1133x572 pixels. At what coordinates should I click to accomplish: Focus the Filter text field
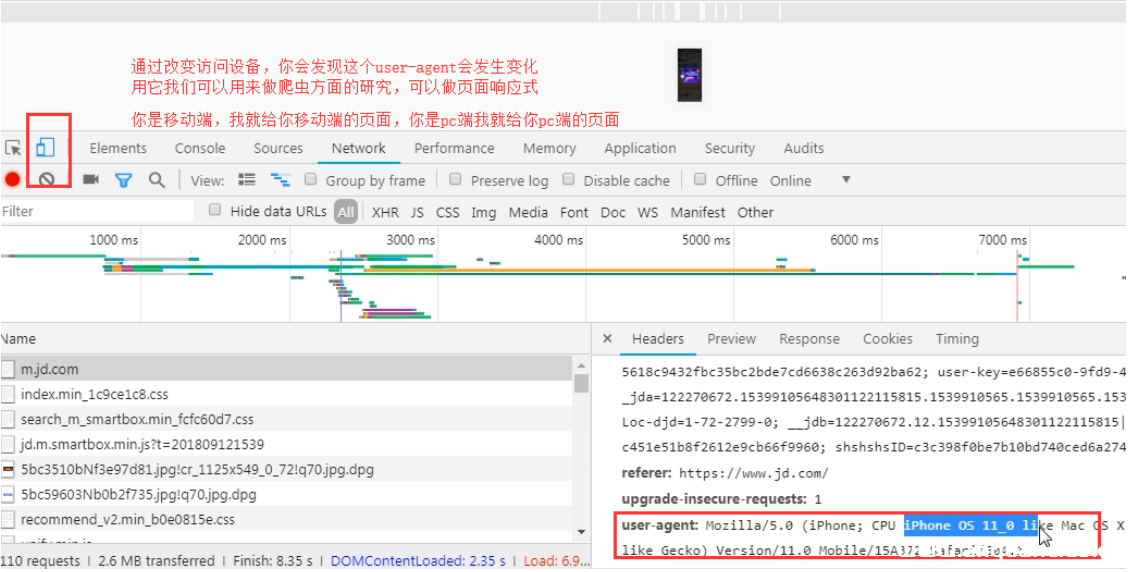(98, 212)
